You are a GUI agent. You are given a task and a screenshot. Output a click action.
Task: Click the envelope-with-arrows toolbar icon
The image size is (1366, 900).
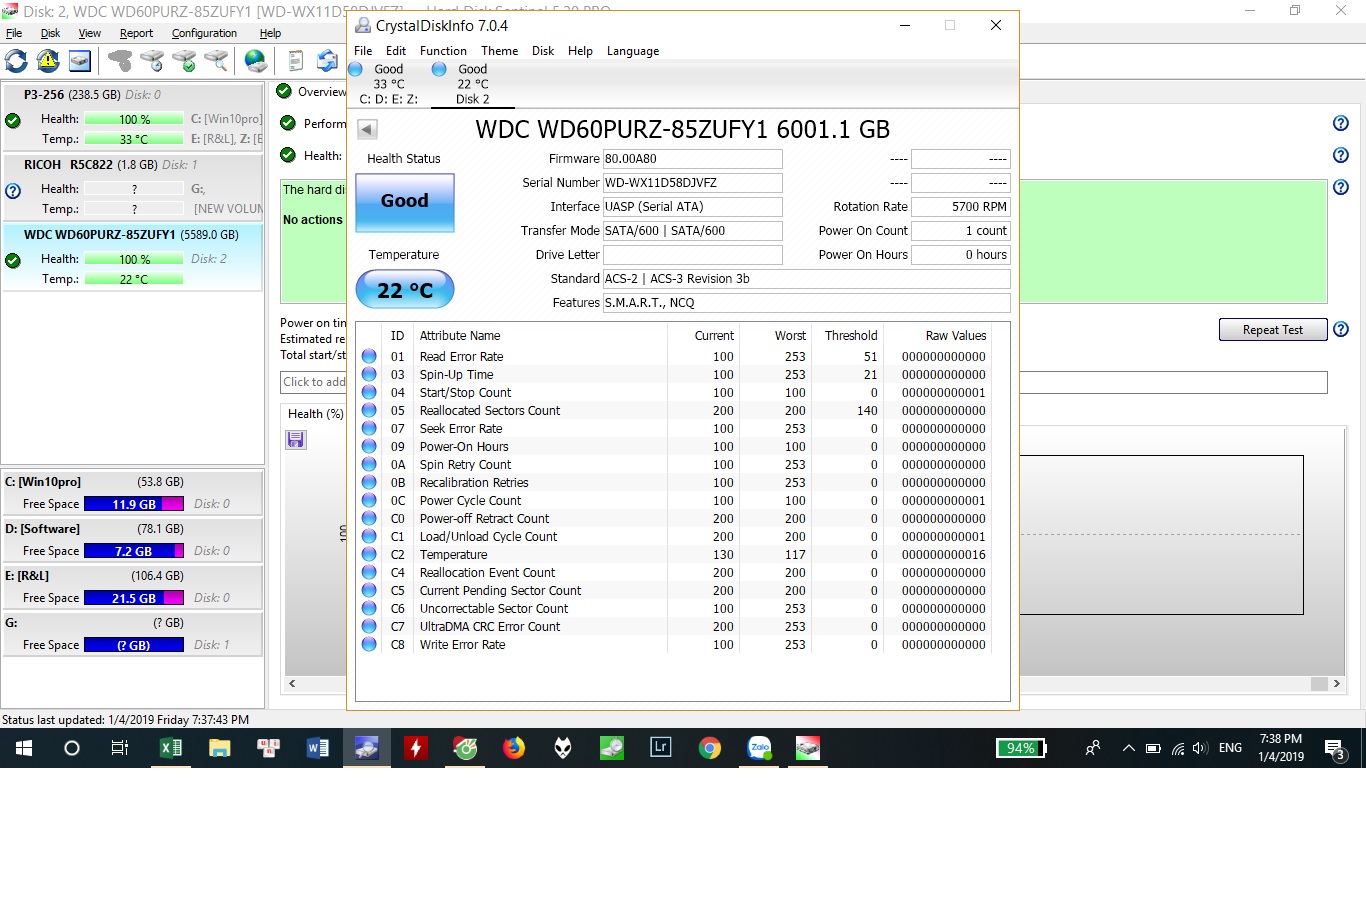tap(327, 61)
